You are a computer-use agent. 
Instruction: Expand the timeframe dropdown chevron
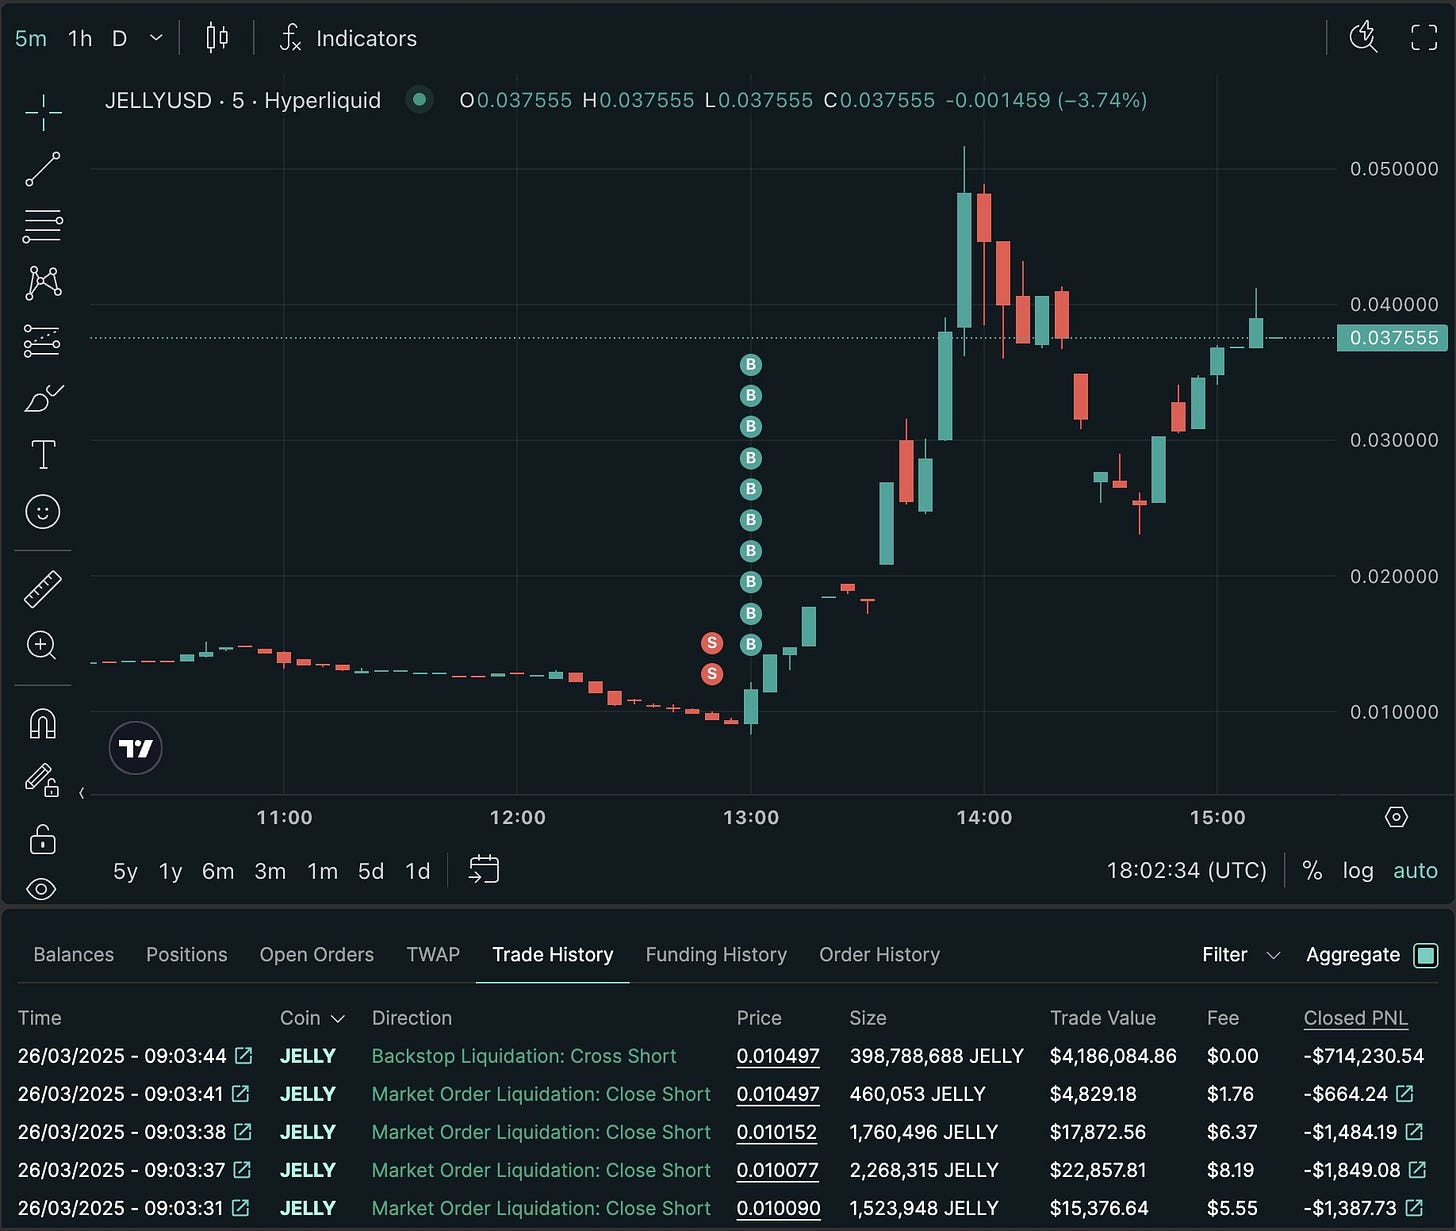tap(156, 38)
